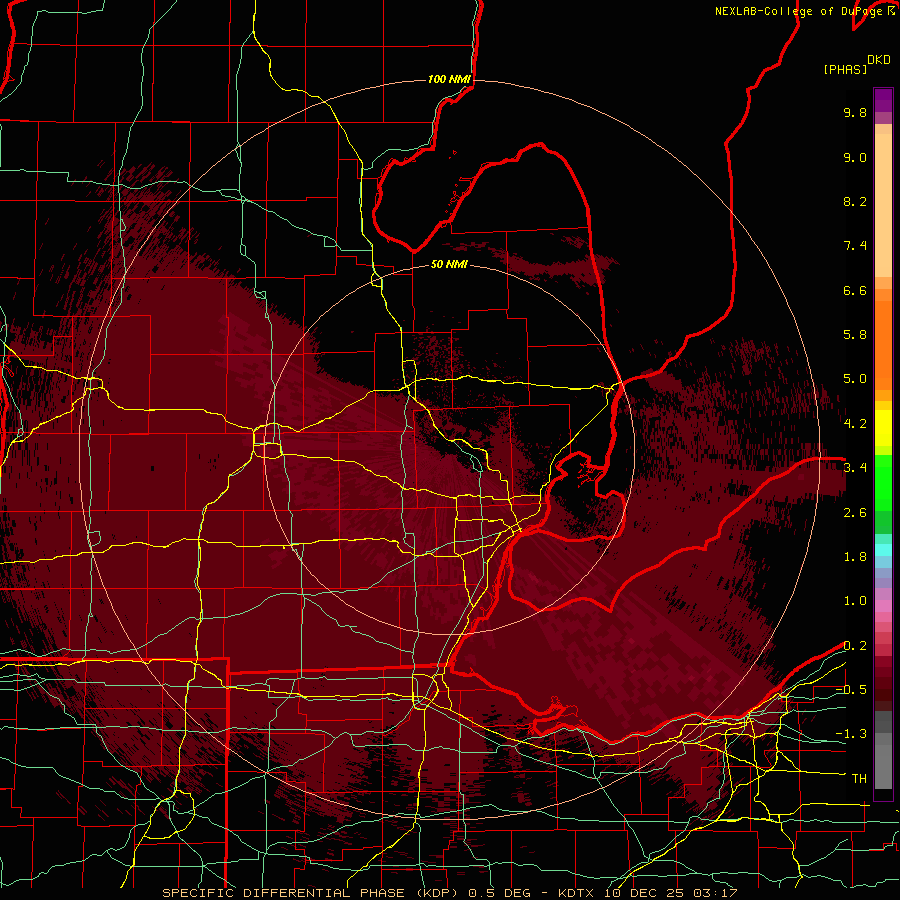The width and height of the screenshot is (900, 900).
Task: Click the -1.3 scale value
Action: (851, 734)
